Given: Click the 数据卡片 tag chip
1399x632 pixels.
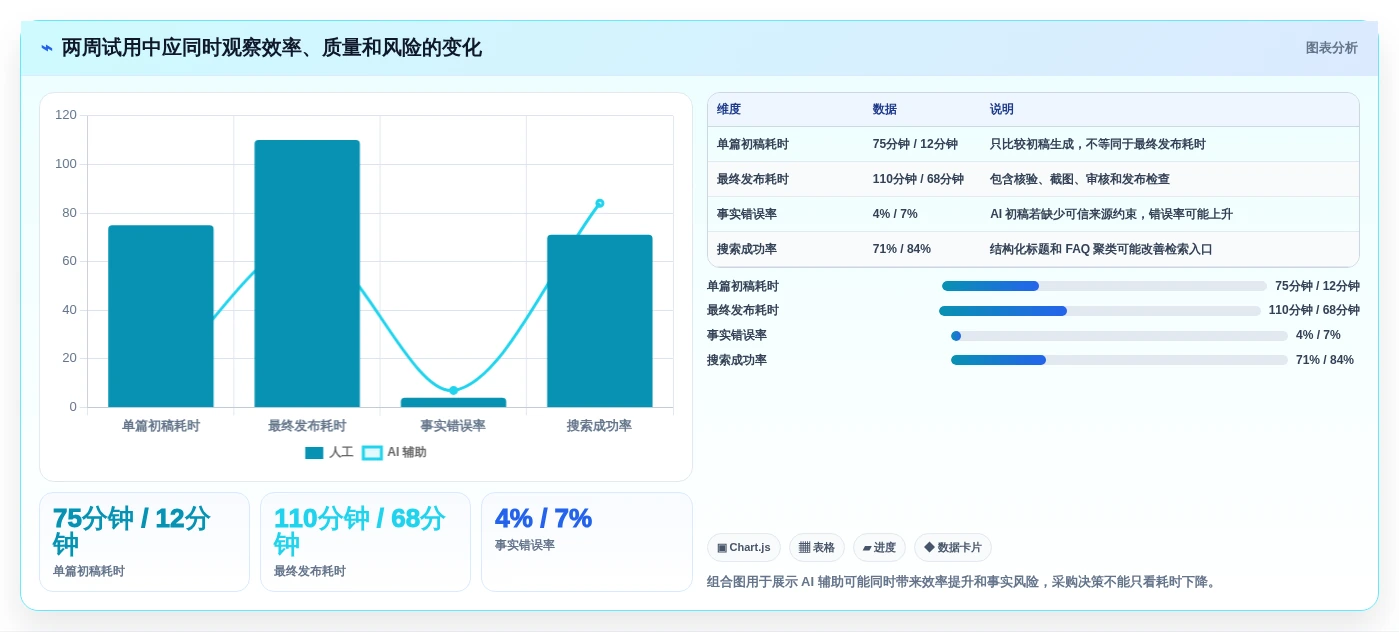Looking at the screenshot, I should tap(953, 547).
